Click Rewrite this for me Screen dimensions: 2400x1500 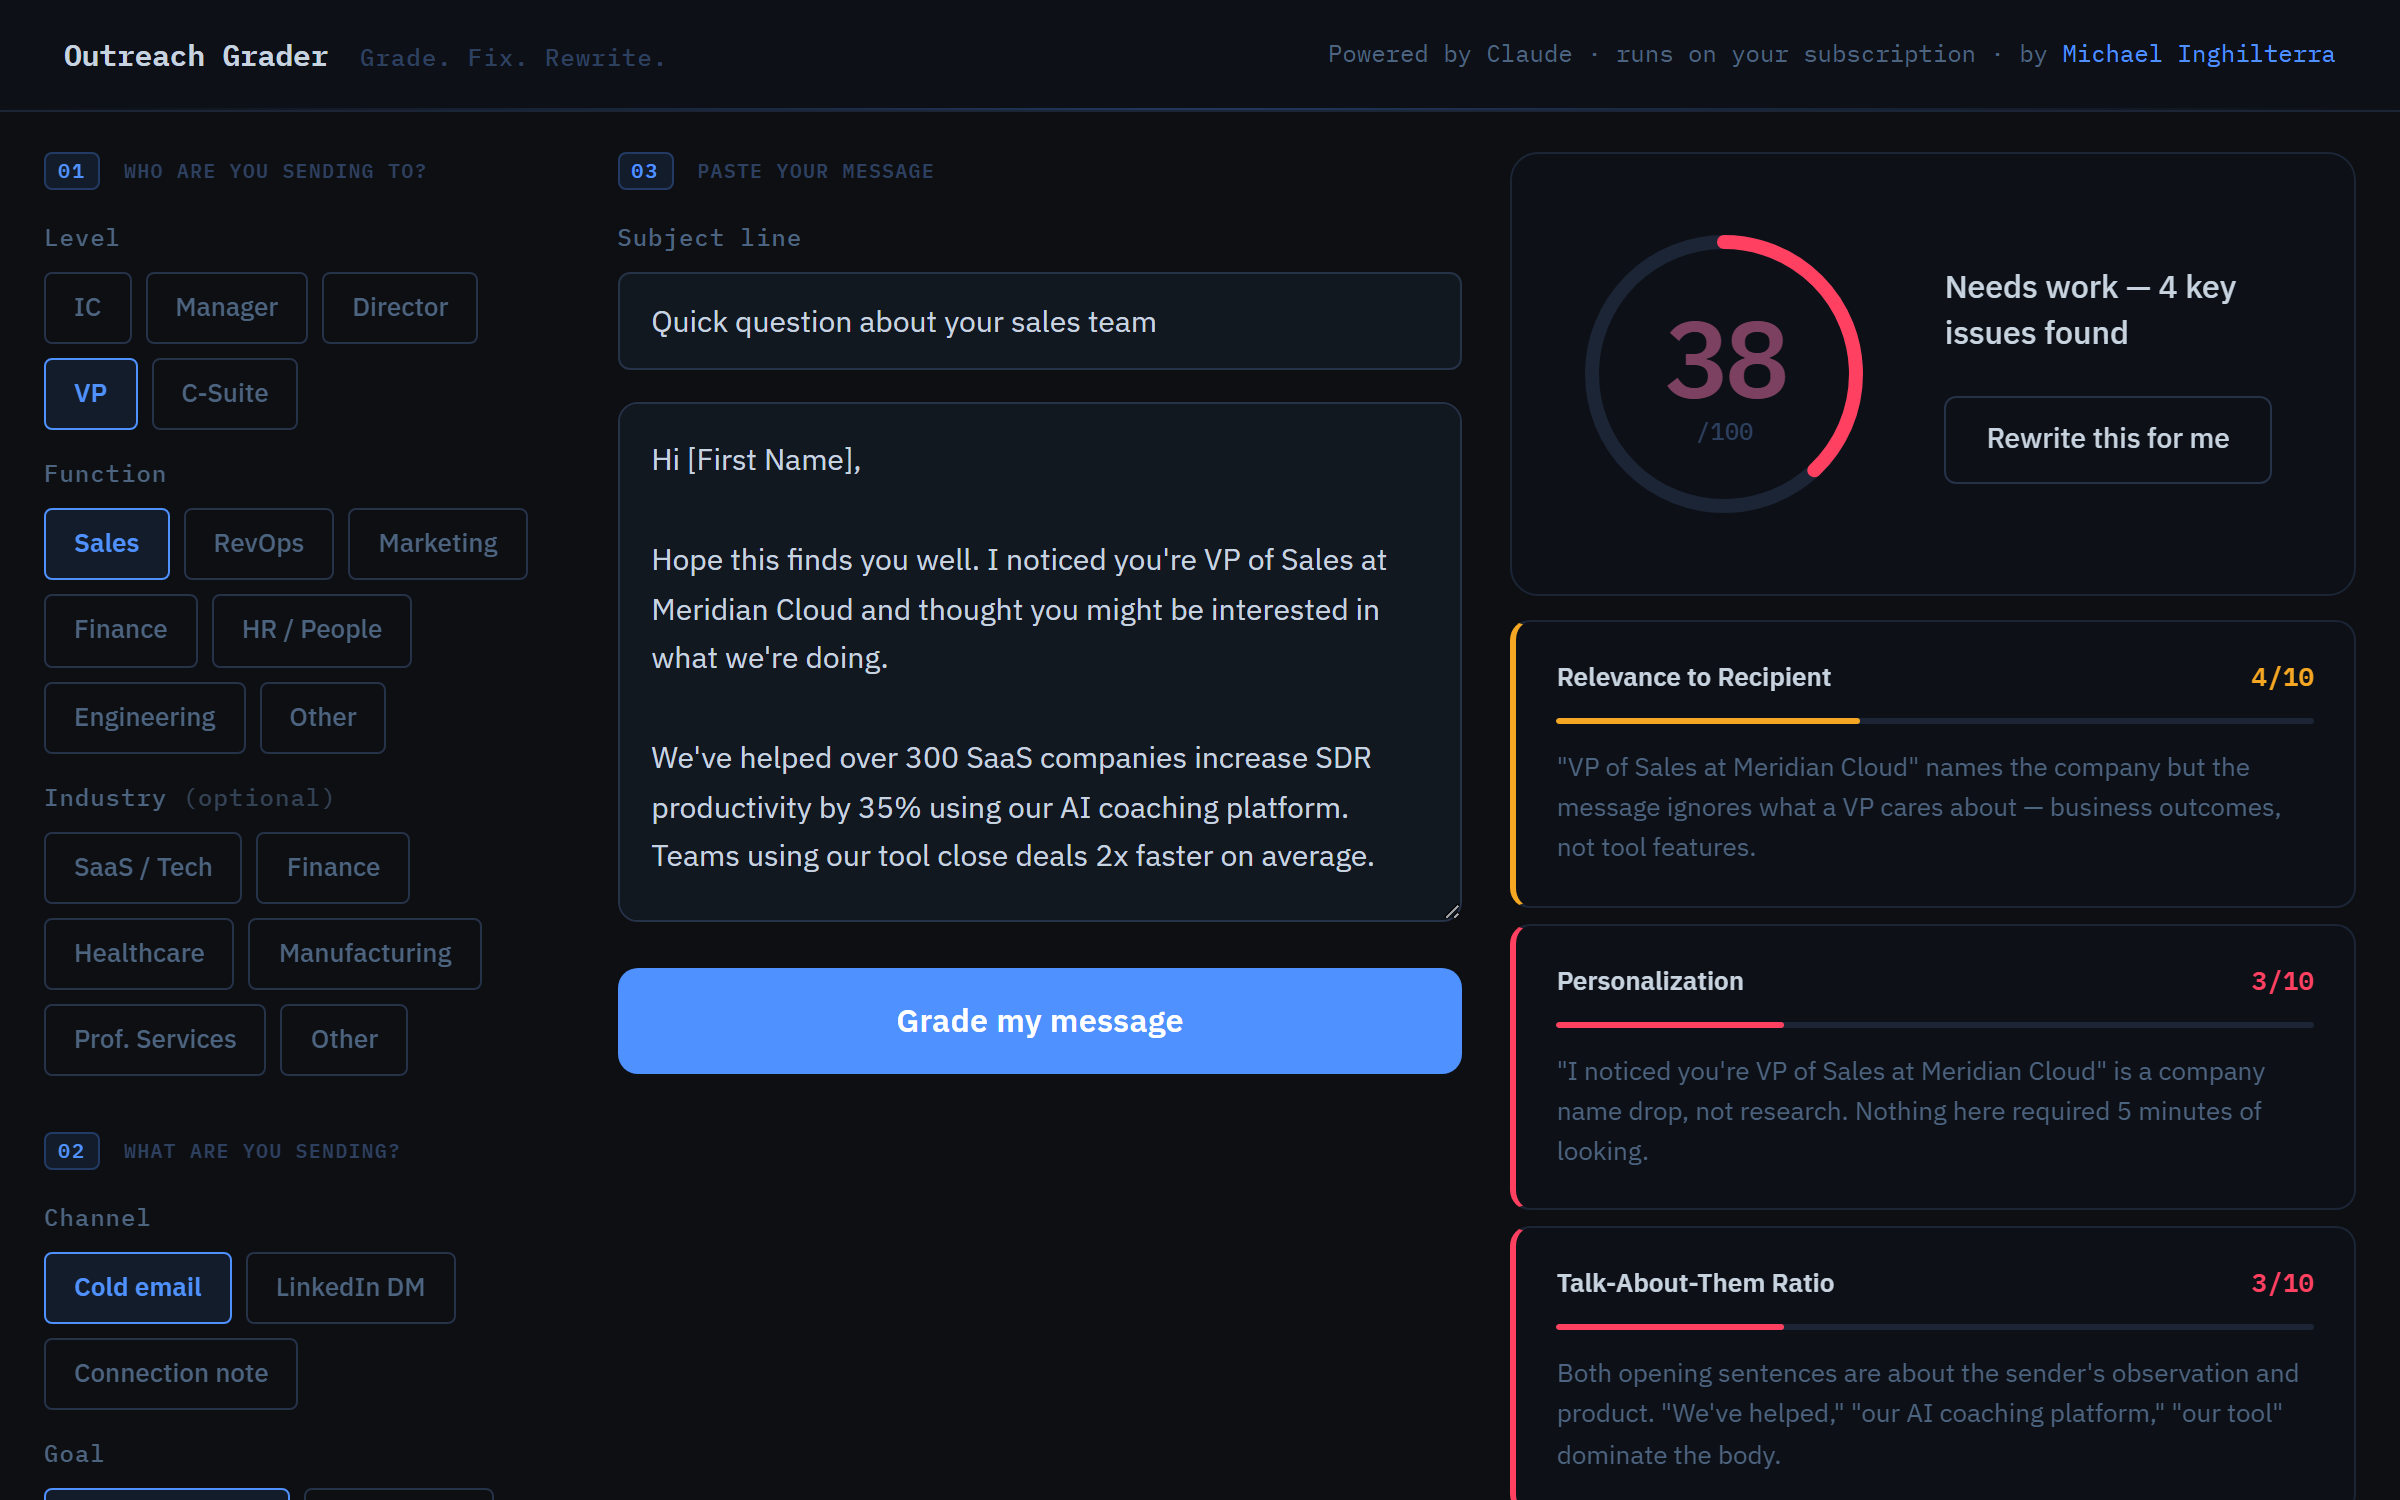coord(2108,439)
